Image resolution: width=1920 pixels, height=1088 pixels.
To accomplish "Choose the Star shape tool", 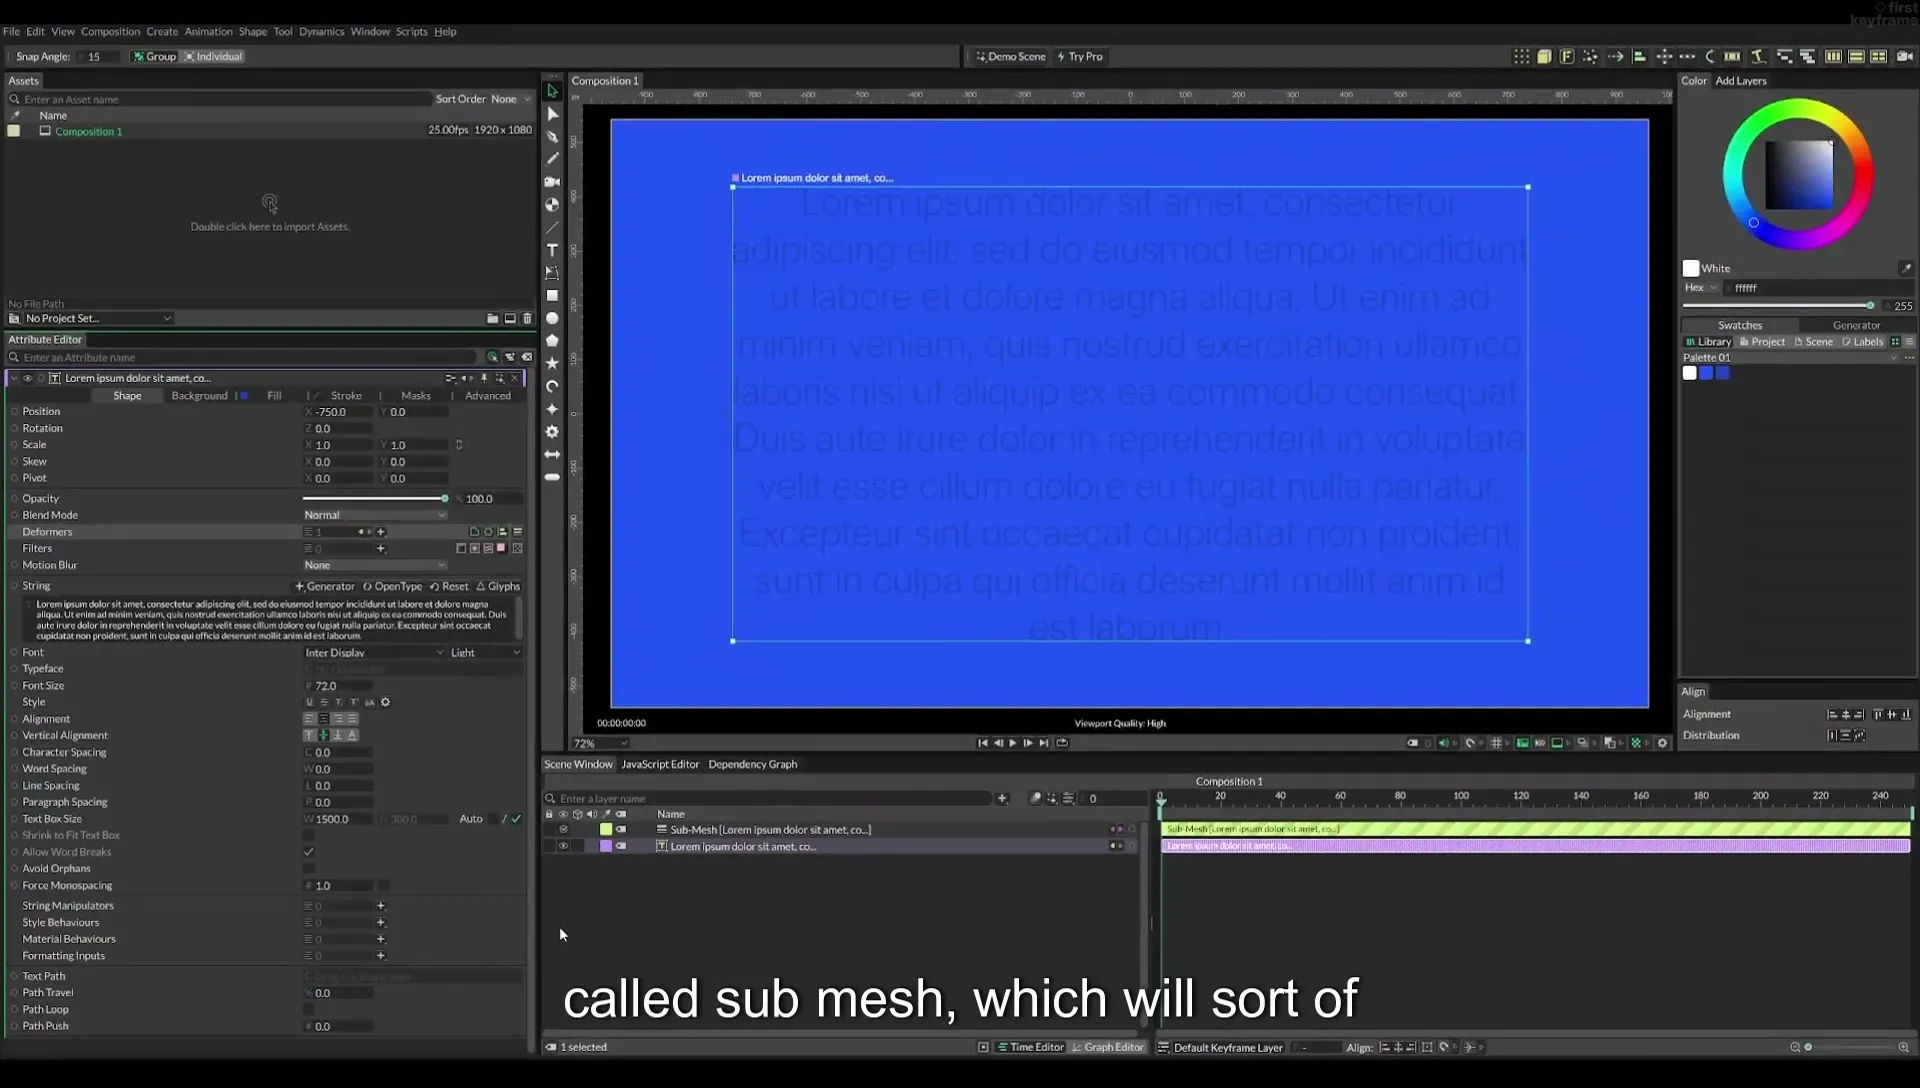I will click(552, 364).
